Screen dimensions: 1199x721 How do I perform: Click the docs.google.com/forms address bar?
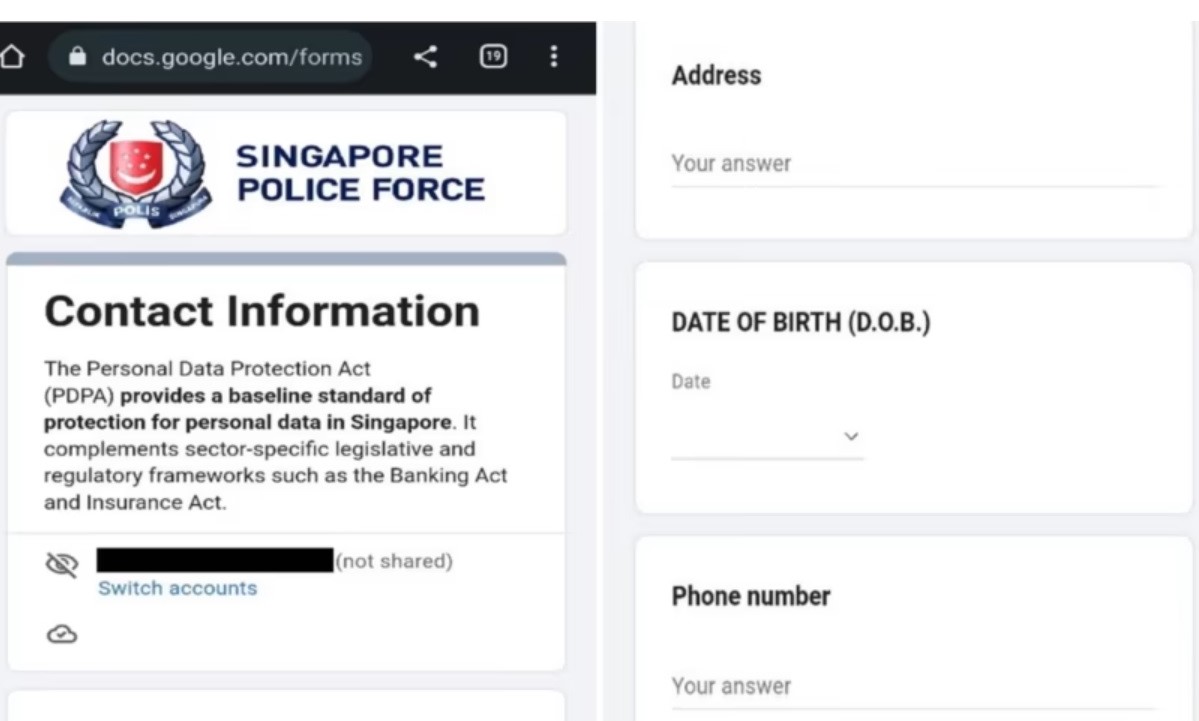210,57
